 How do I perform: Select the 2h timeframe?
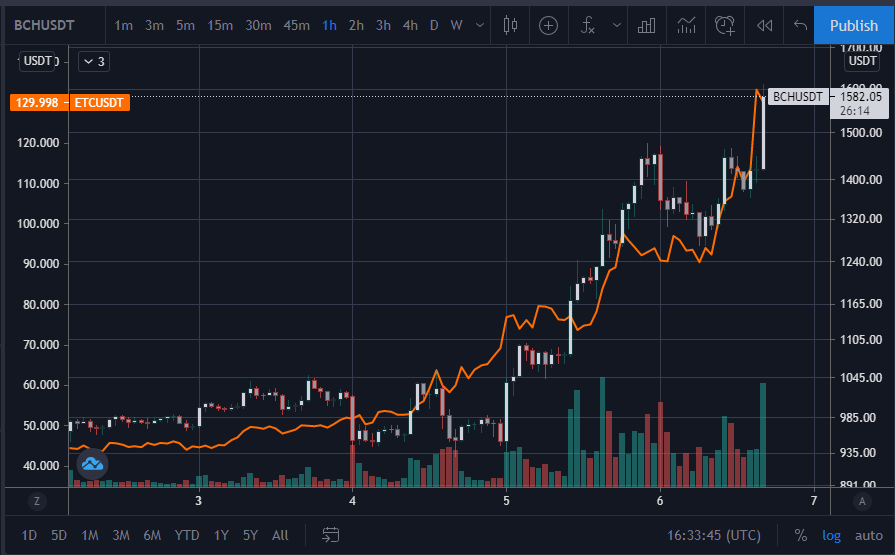click(356, 25)
